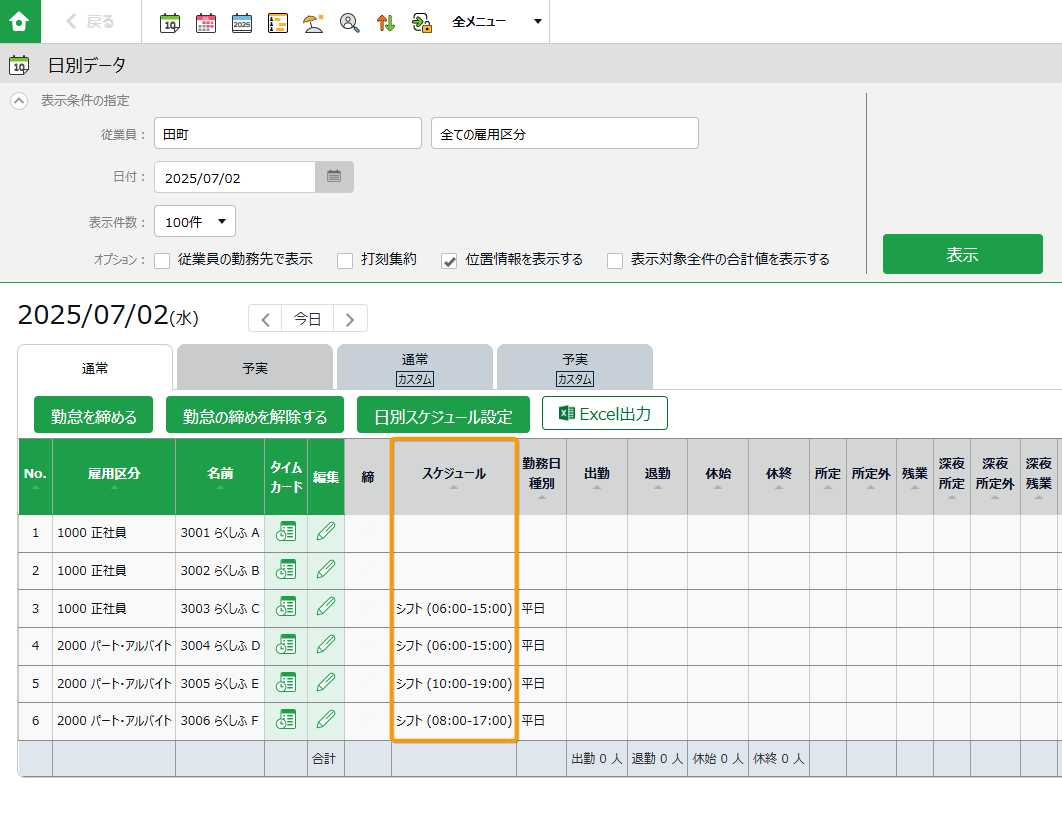The width and height of the screenshot is (1062, 832).
Task: Go to the next day arrow
Action: (350, 318)
